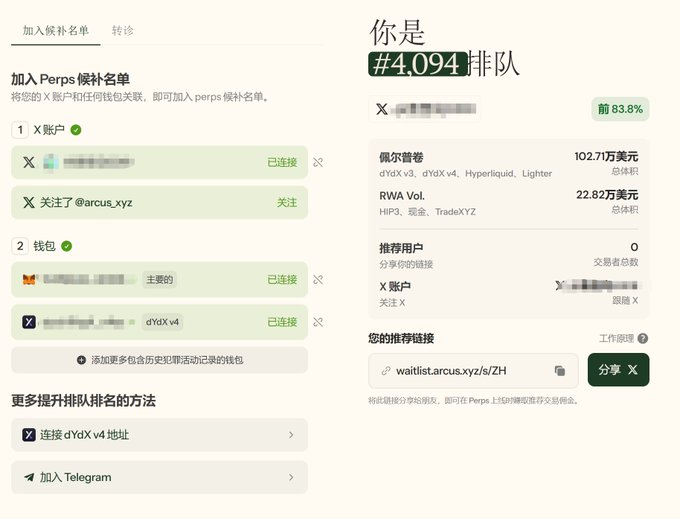The height and width of the screenshot is (519, 680).
Task: Expand the 加入 Telegram chevron
Action: [x=291, y=477]
